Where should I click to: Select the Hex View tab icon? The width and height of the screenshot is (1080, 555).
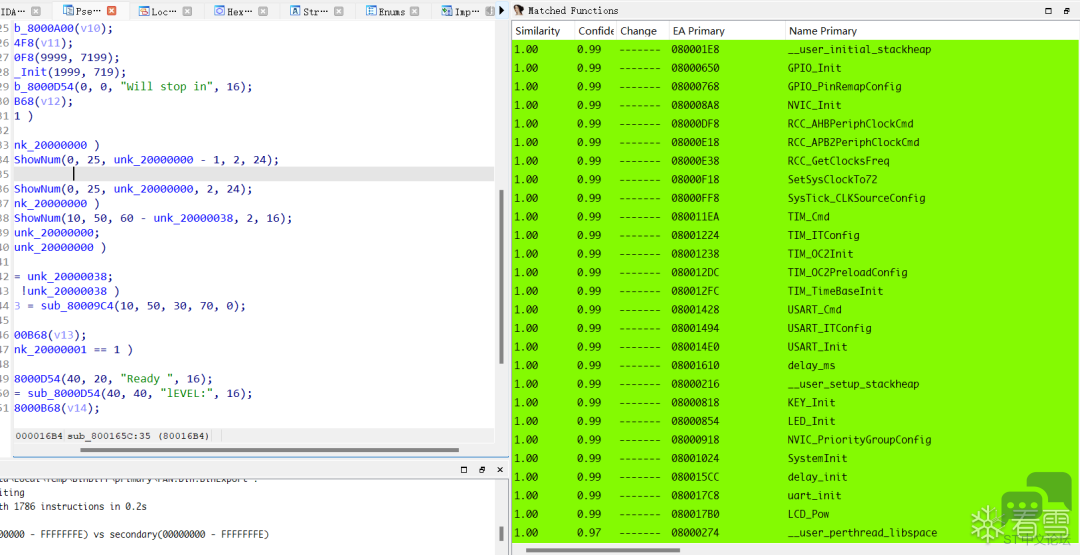pyautogui.click(x=219, y=11)
